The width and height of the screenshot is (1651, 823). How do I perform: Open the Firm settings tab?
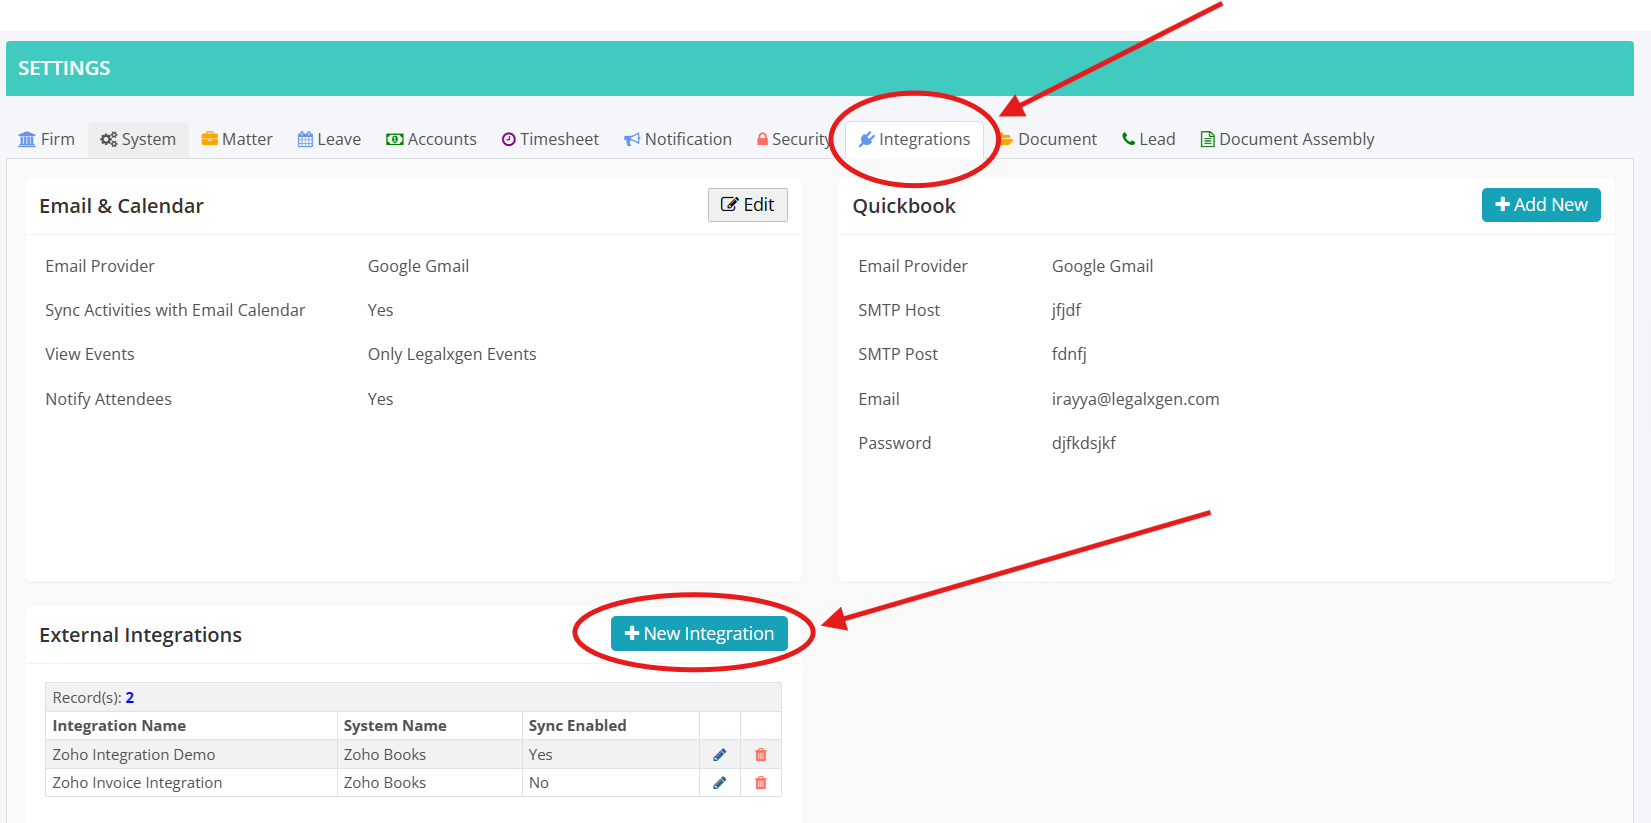pos(47,139)
